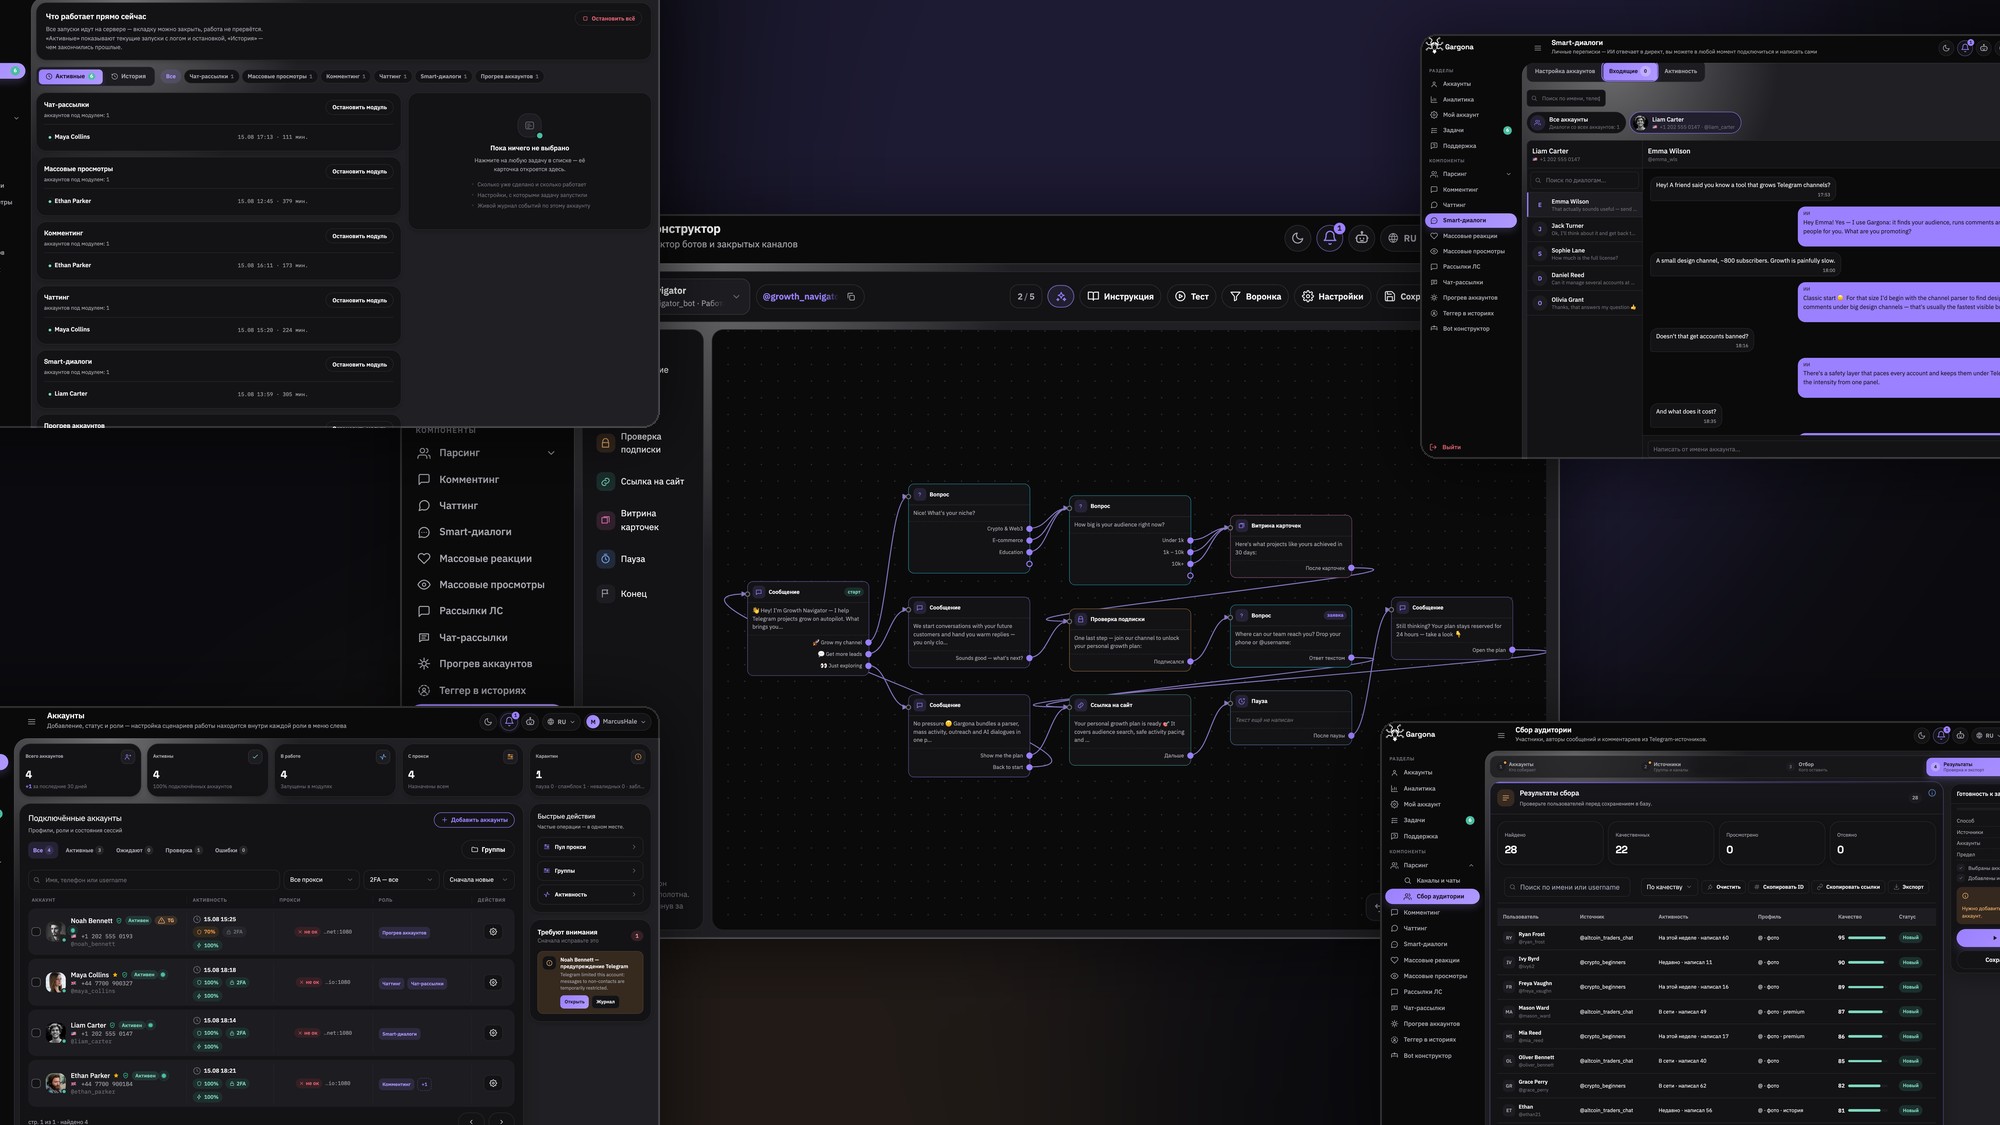Image resolution: width=2000 pixels, height=1125 pixels.
Task: Open the hamburger menu in the Сбор аудитории window
Action: [x=1501, y=735]
